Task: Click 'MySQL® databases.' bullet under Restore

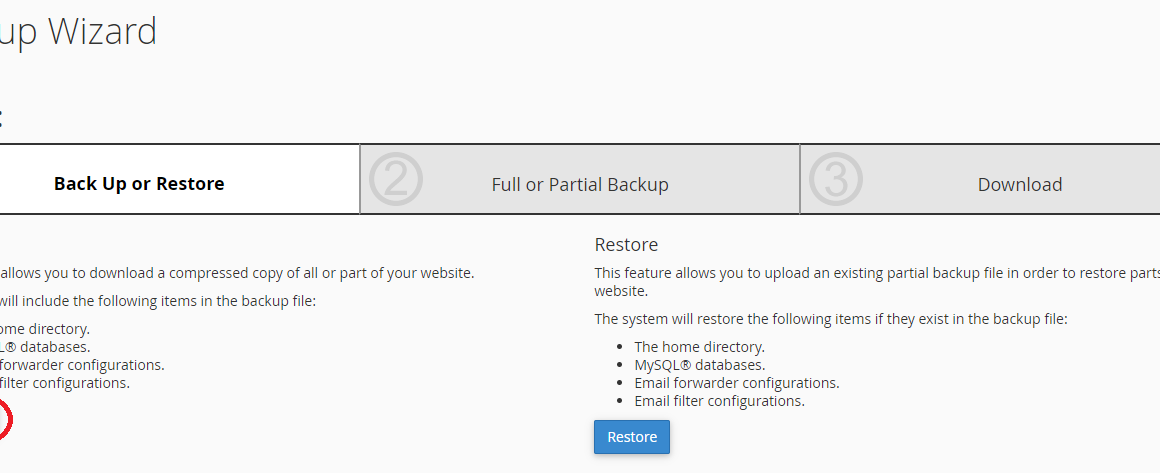Action: pyautogui.click(x=700, y=365)
